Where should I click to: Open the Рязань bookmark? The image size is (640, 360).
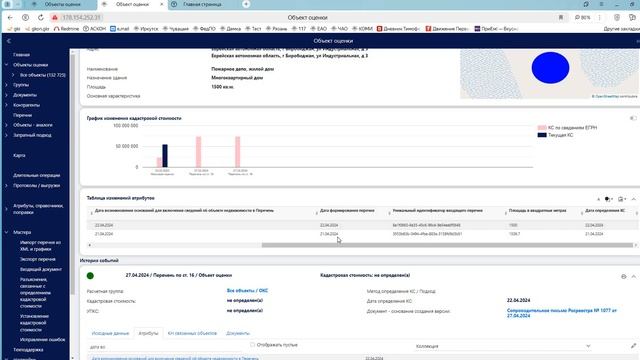coord(276,29)
